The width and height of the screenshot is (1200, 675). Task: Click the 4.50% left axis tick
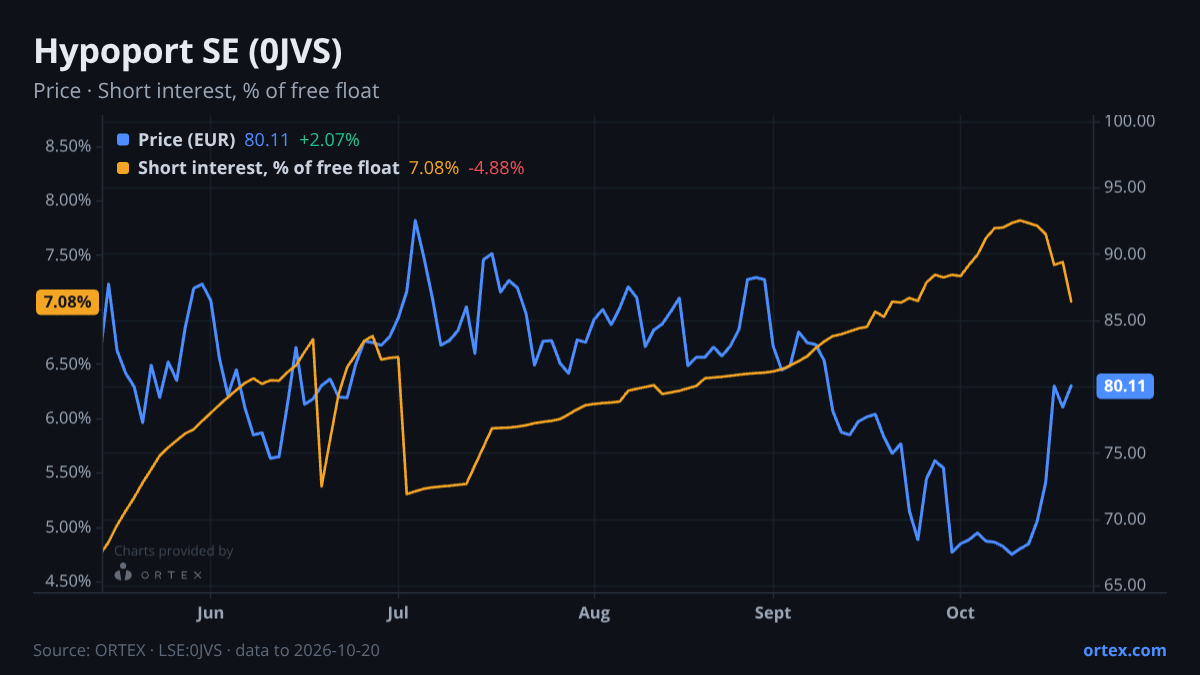tap(69, 581)
